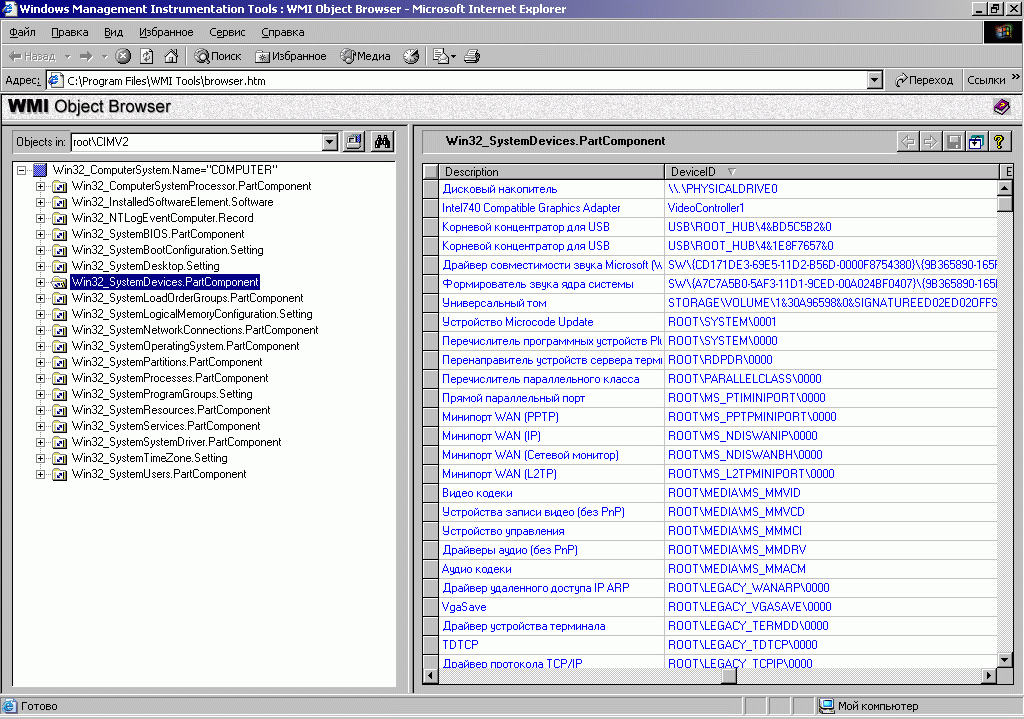Expand Win32_InstalledSoftwareElement.Software node
Screen dimensions: 1024x719
[x=40, y=202]
